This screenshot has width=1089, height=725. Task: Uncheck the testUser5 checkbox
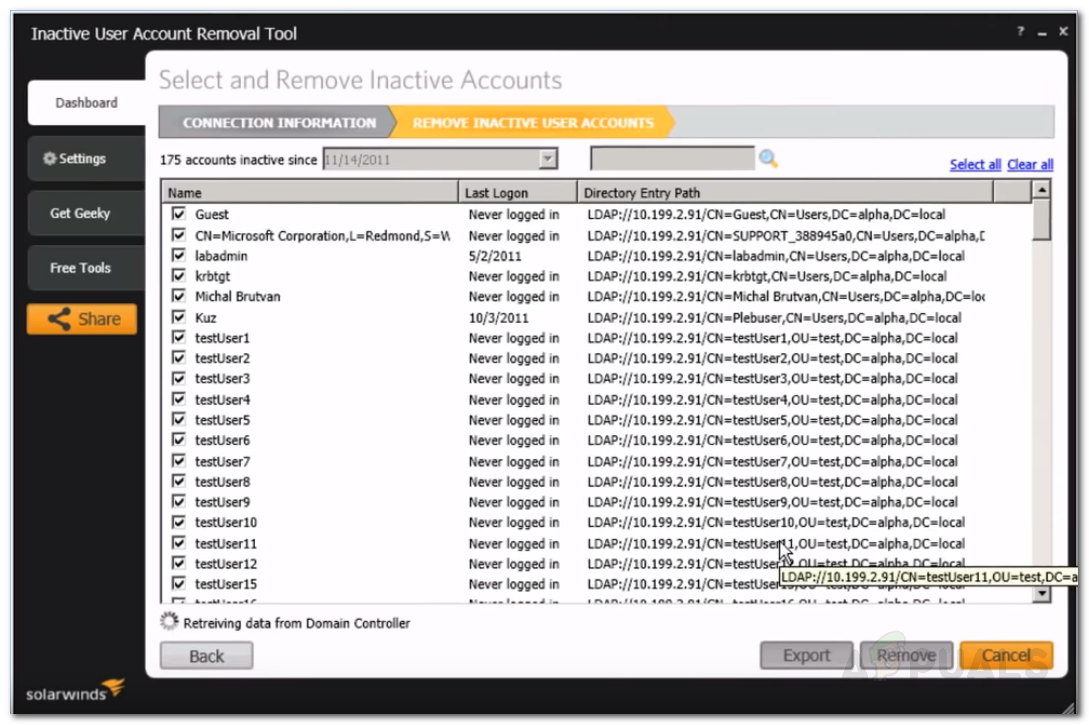(179, 420)
